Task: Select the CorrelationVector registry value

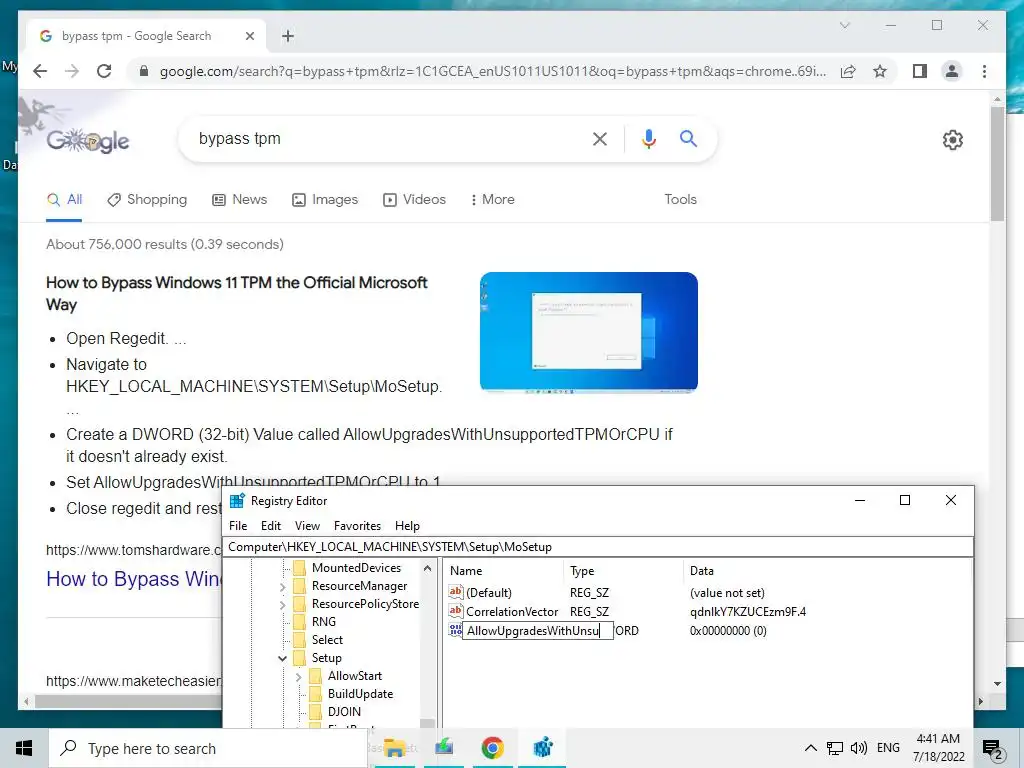Action: (x=512, y=612)
